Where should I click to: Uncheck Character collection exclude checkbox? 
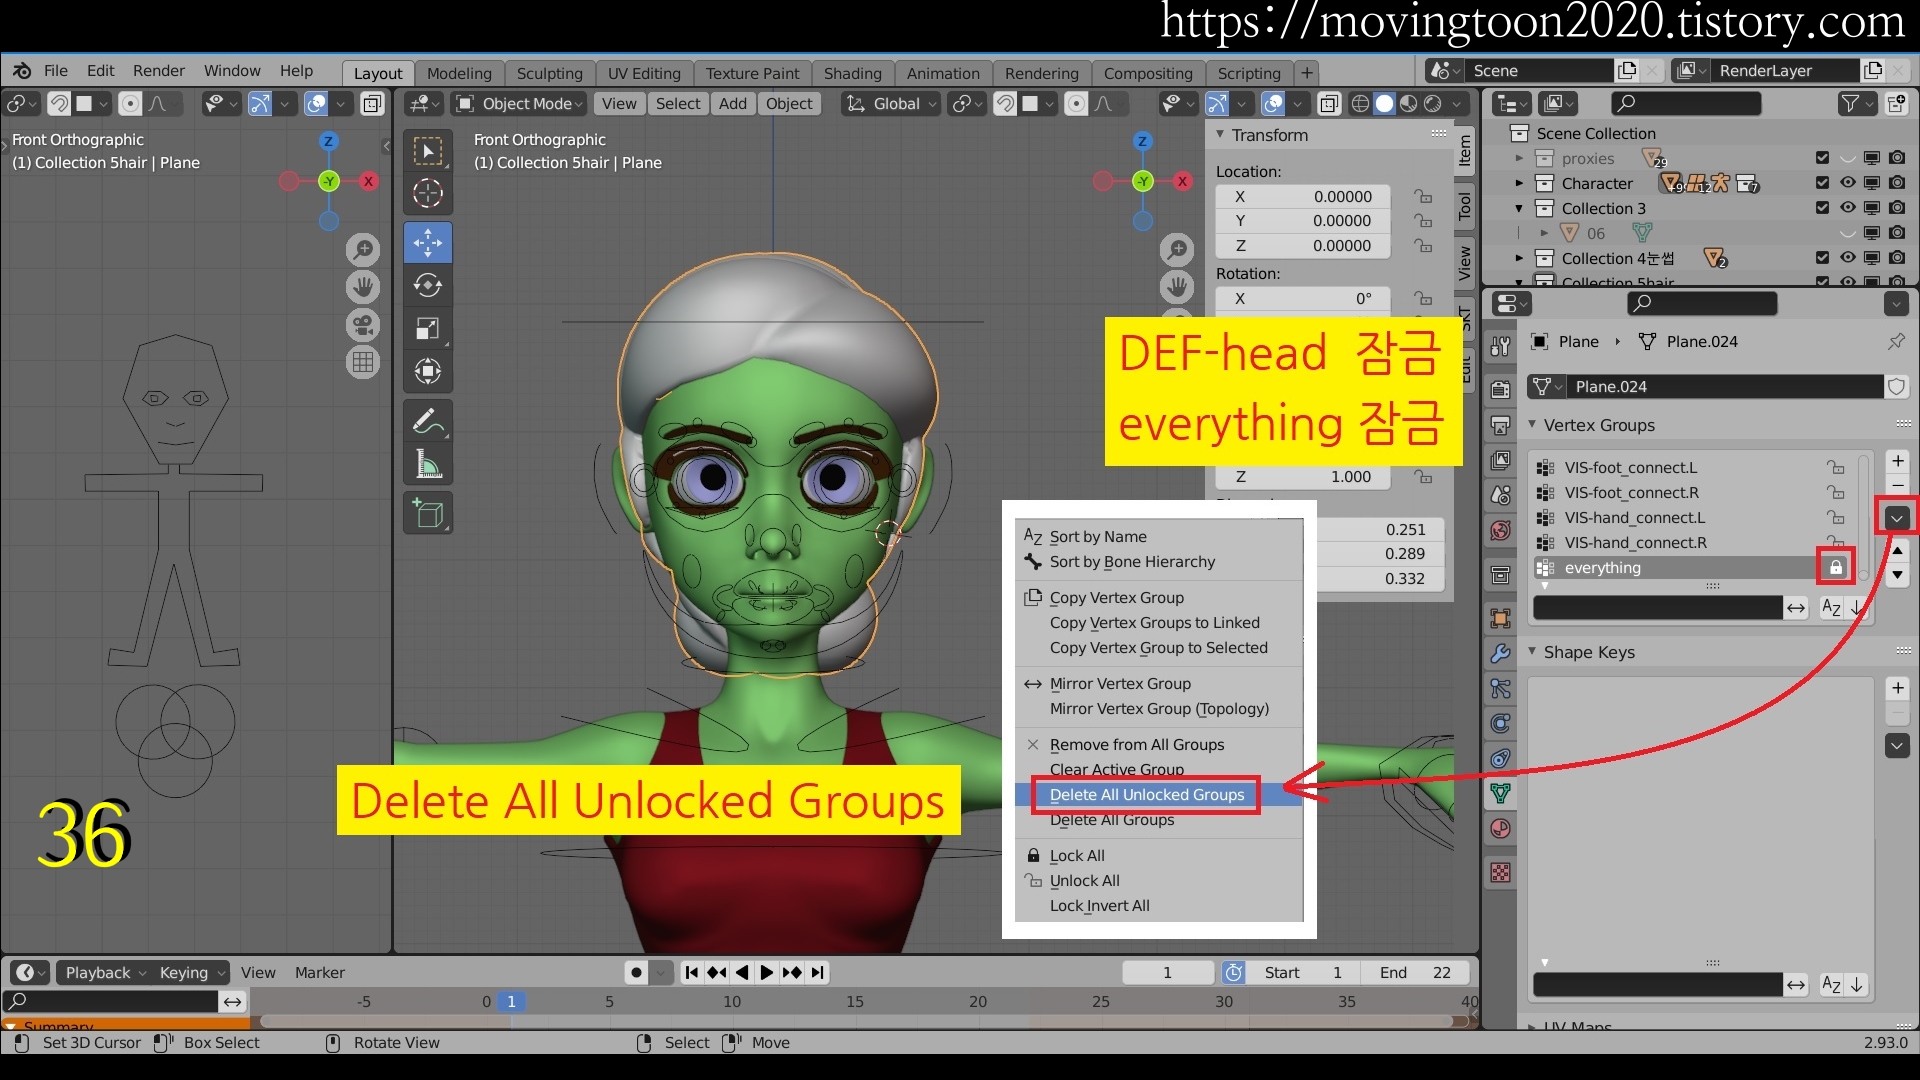[1822, 183]
